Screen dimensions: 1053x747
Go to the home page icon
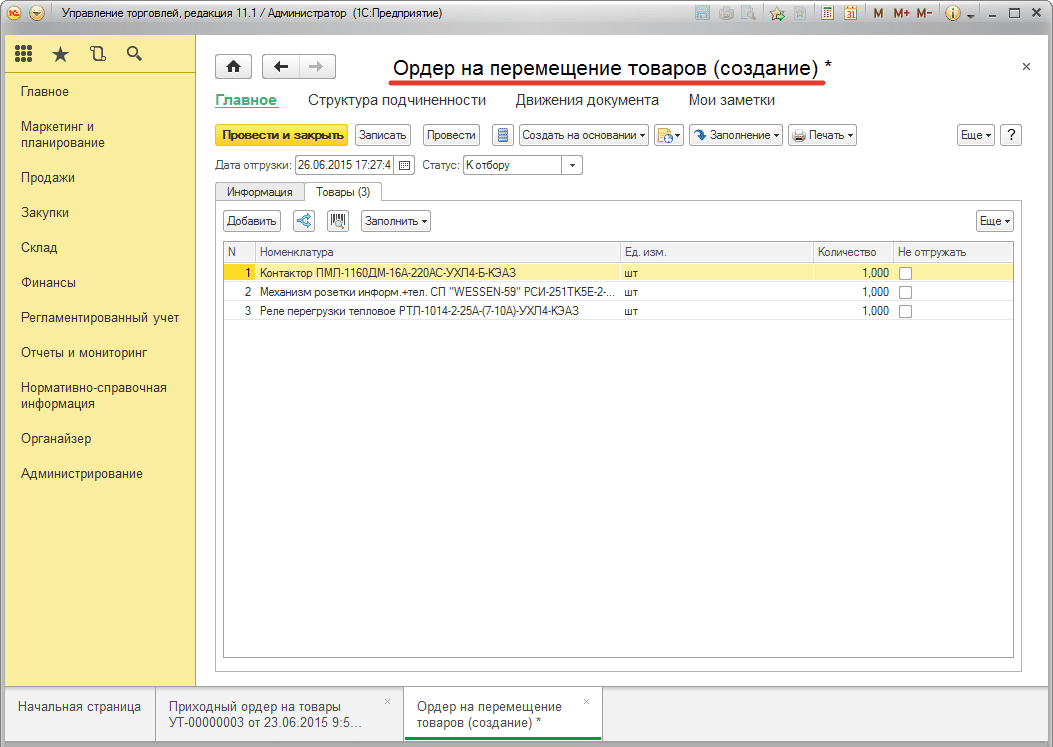coord(233,67)
